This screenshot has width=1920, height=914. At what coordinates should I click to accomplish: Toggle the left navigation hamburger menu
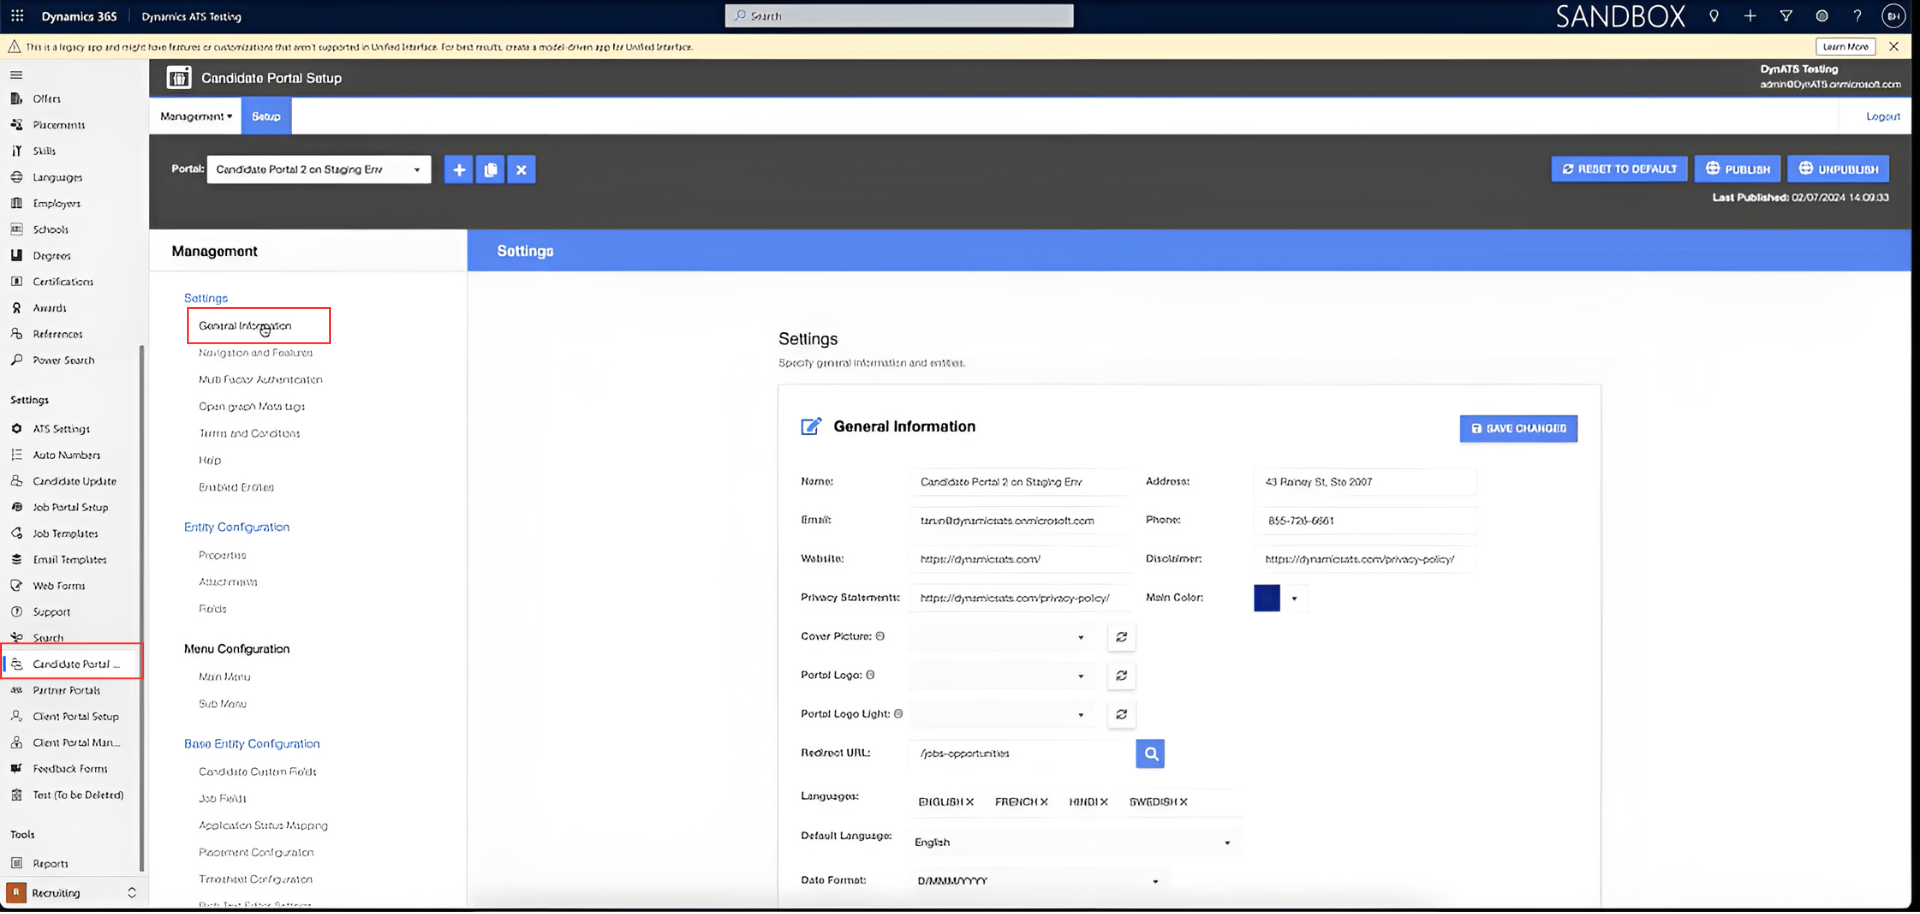pos(16,75)
